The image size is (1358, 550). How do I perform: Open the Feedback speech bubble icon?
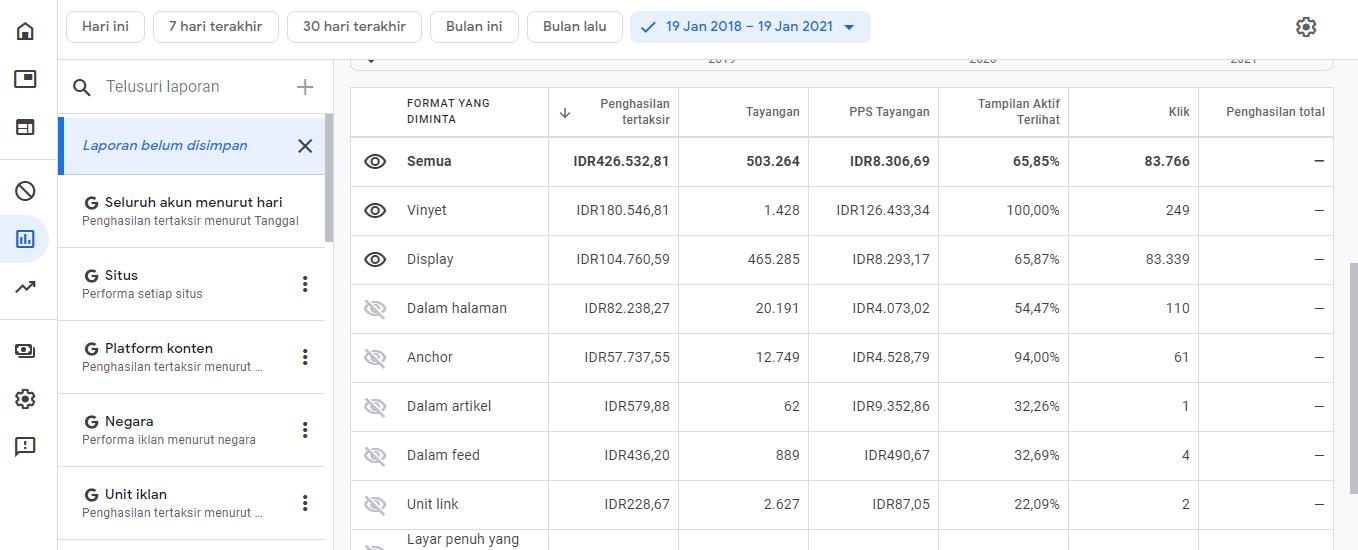coord(25,447)
